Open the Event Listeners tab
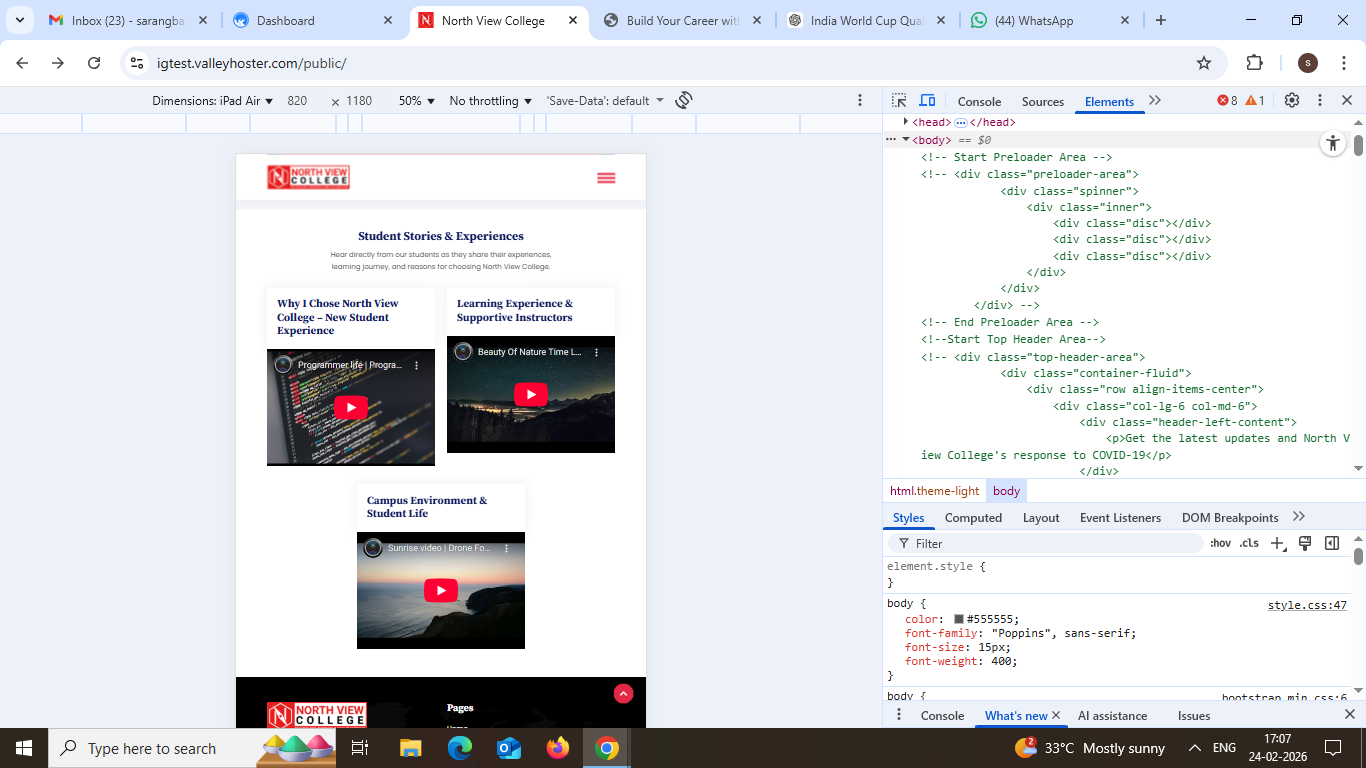 point(1120,518)
